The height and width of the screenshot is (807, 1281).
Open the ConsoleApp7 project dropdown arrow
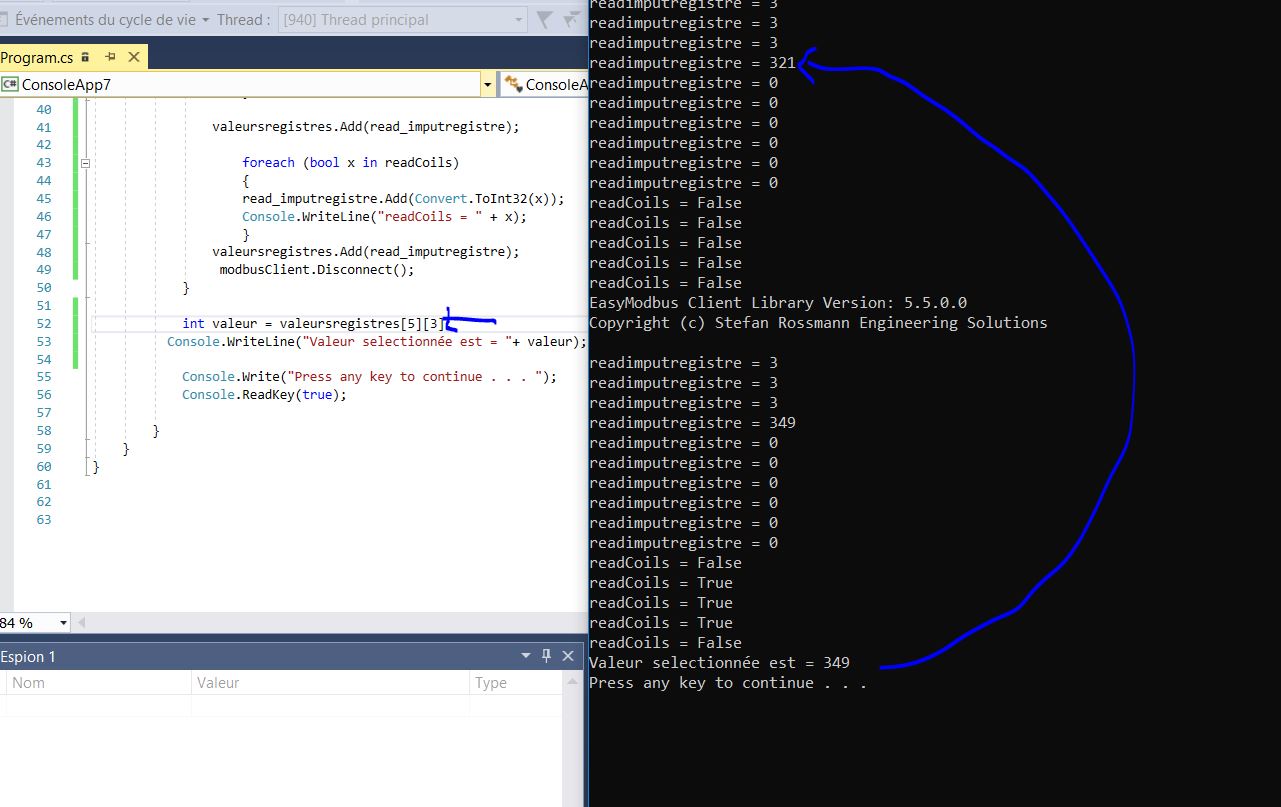pyautogui.click(x=487, y=85)
